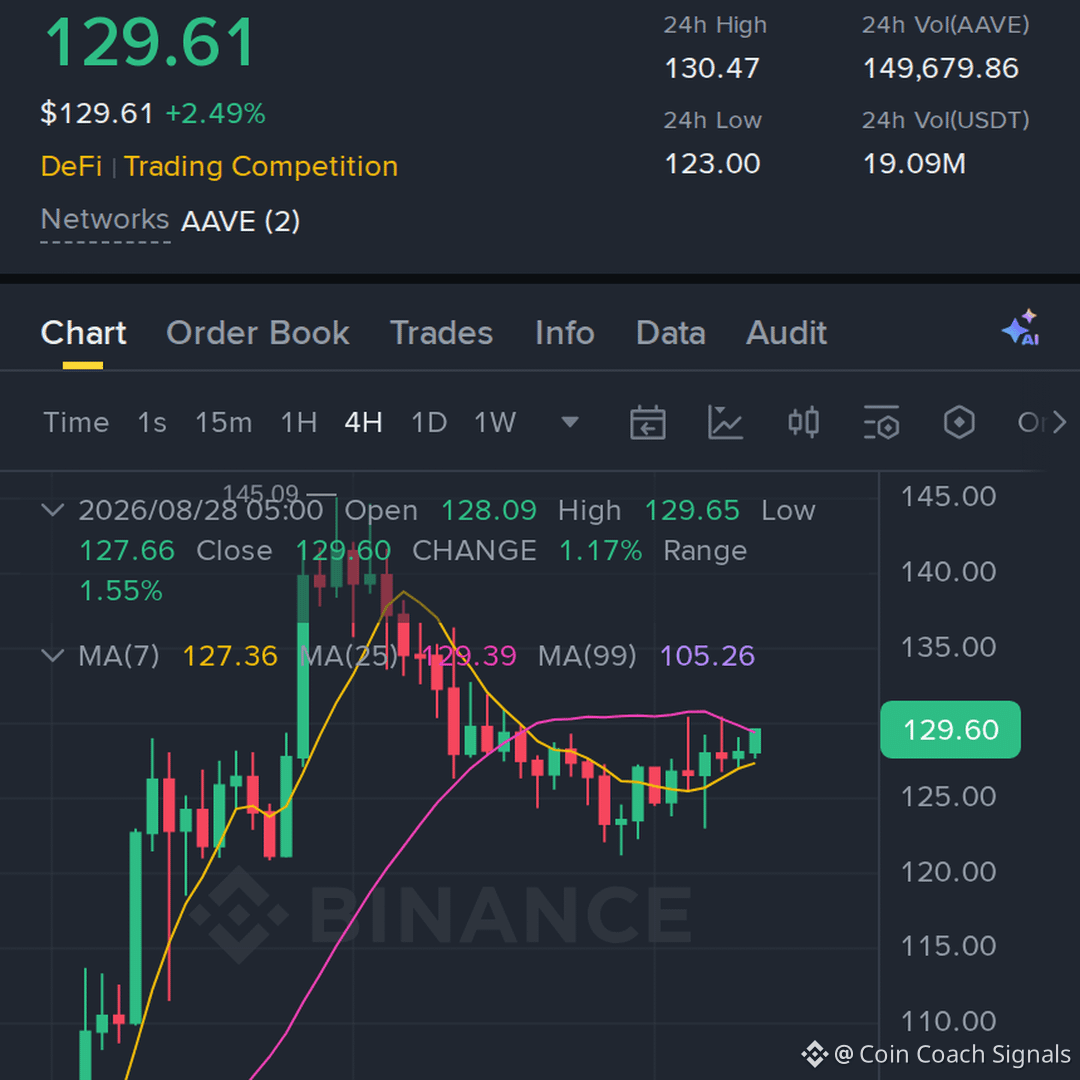Screen dimensions: 1080x1080
Task: Open the Data tab
Action: tap(671, 333)
